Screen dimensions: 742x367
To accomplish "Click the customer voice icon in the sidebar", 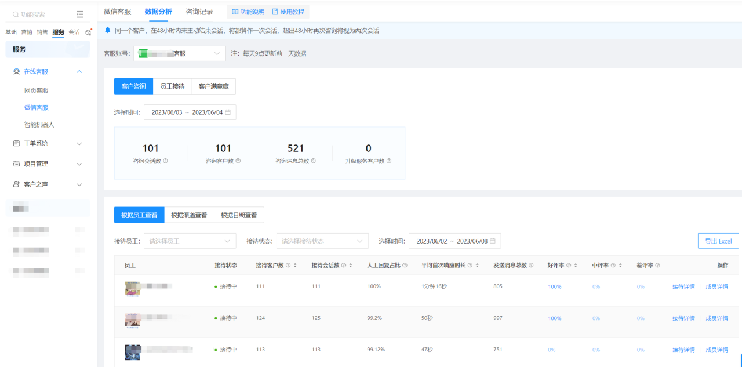I will point(16,184).
